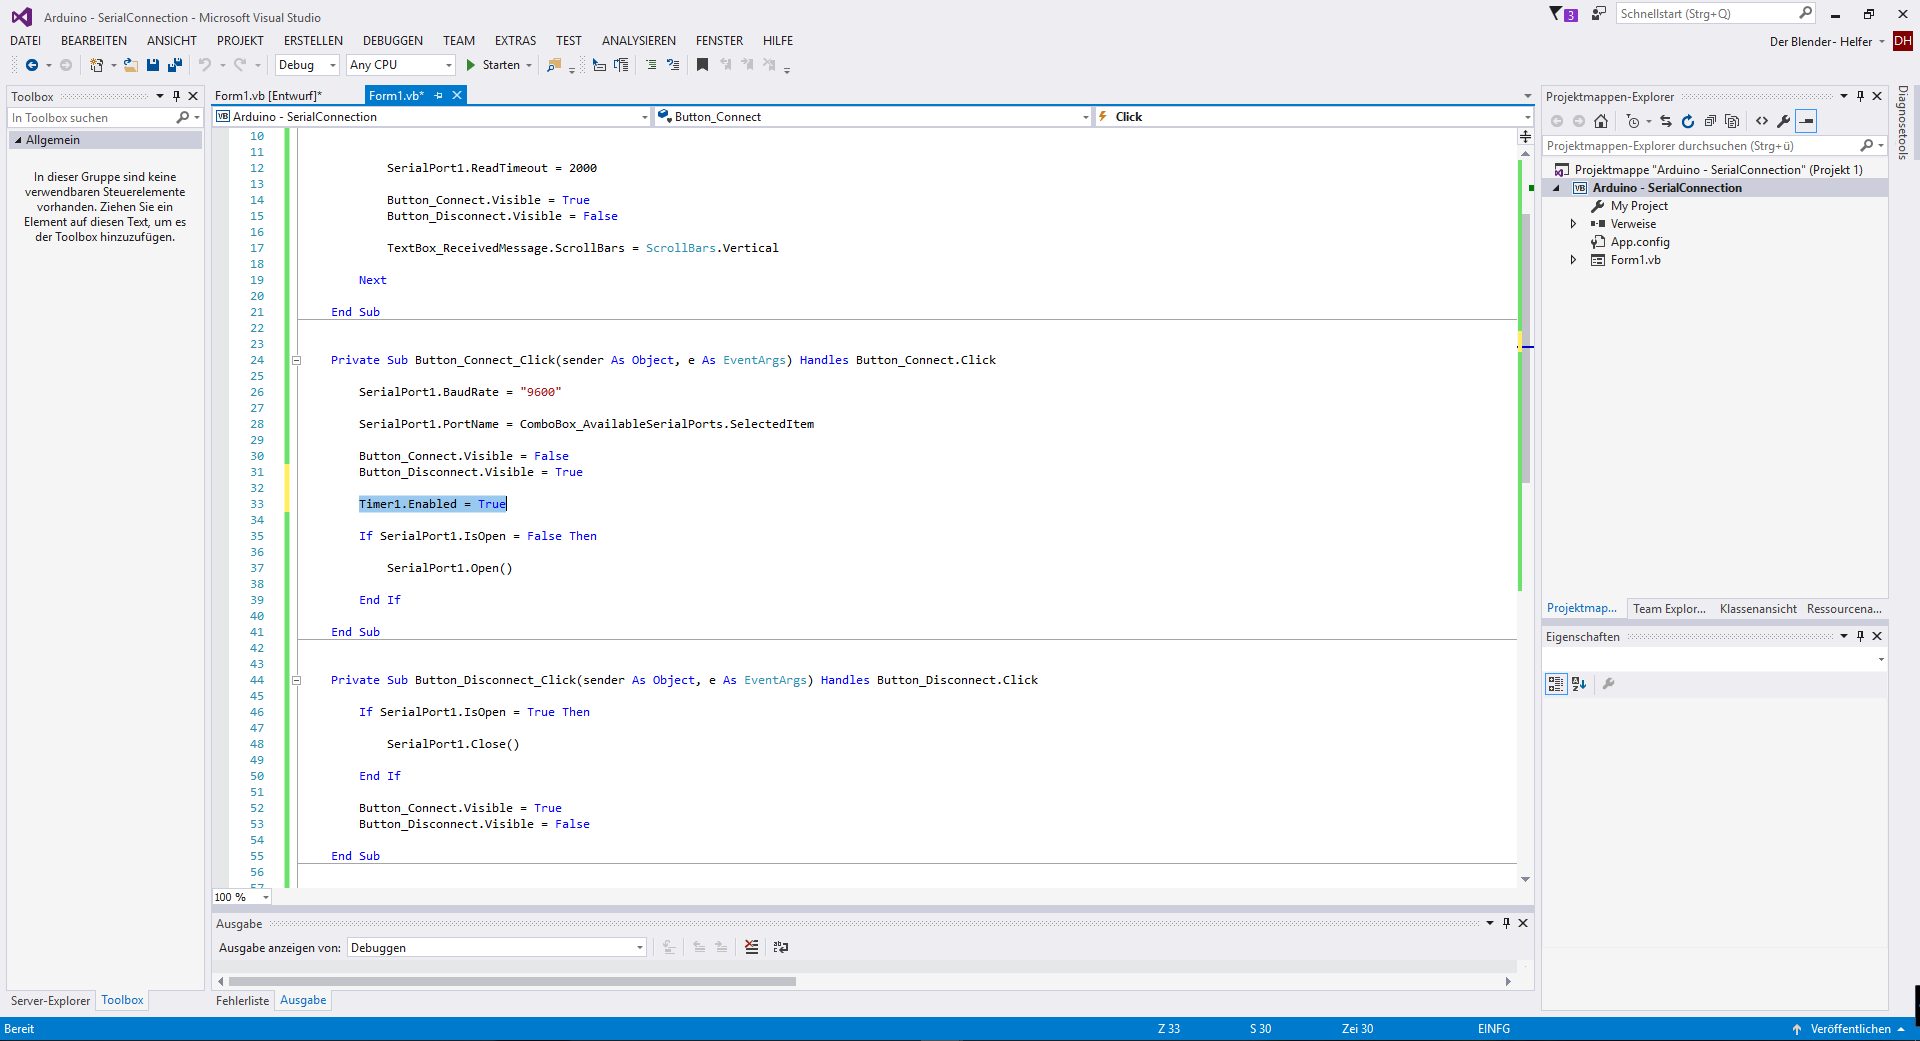The width and height of the screenshot is (1920, 1041).
Task: Toggle word wrap in the Ausgabe panel
Action: tap(781, 947)
